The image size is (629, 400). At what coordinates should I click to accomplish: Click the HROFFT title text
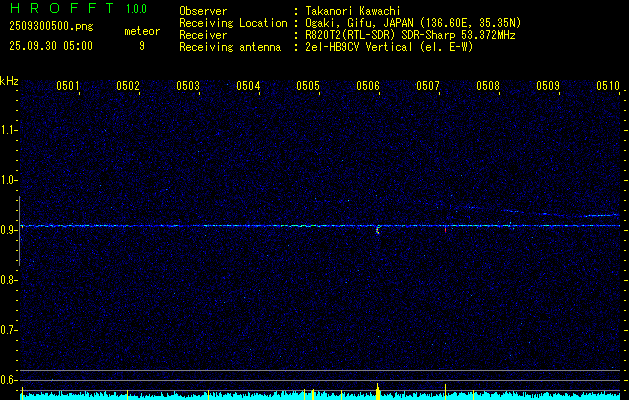pos(62,8)
